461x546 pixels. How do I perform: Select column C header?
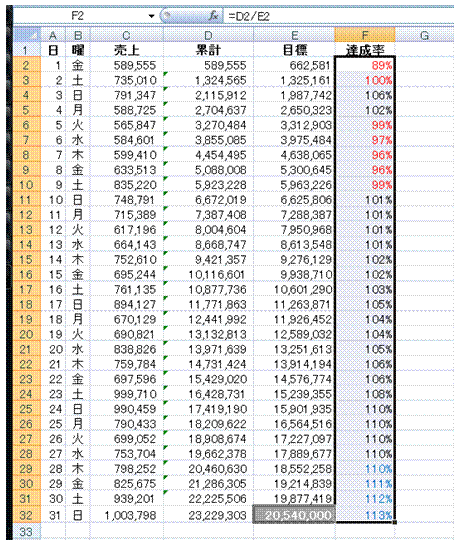[x=126, y=35]
